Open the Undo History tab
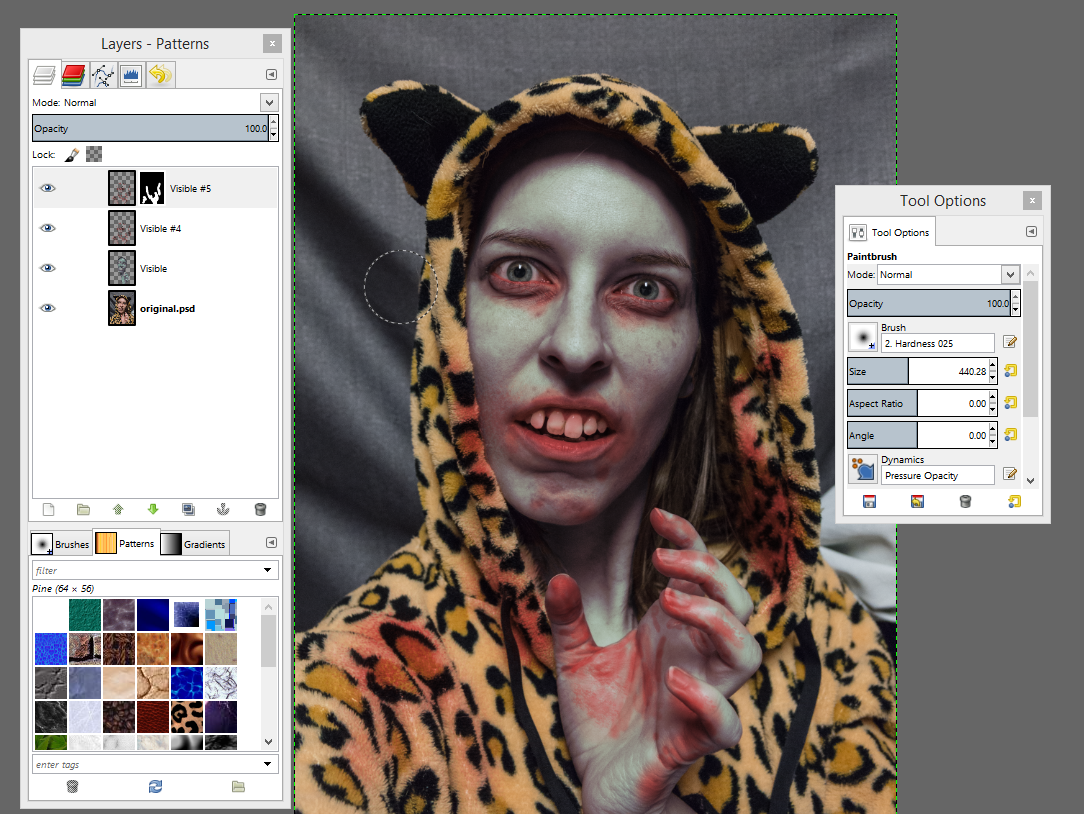Viewport: 1084px width, 814px height. point(160,74)
